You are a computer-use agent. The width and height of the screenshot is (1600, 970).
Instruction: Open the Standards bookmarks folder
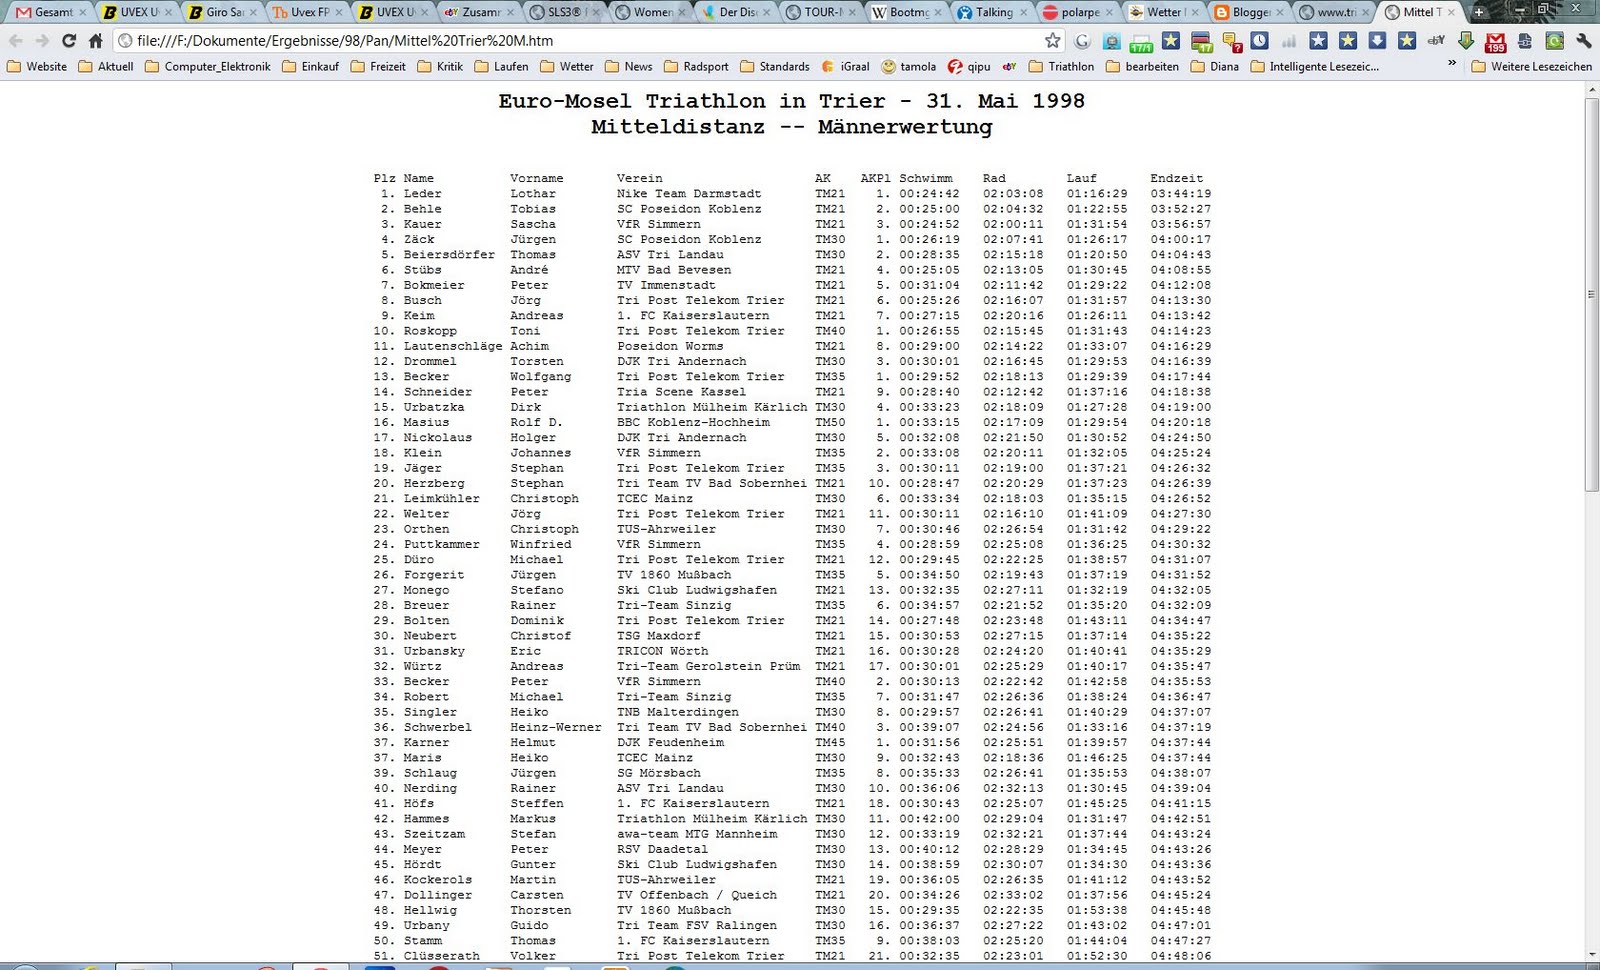775,67
